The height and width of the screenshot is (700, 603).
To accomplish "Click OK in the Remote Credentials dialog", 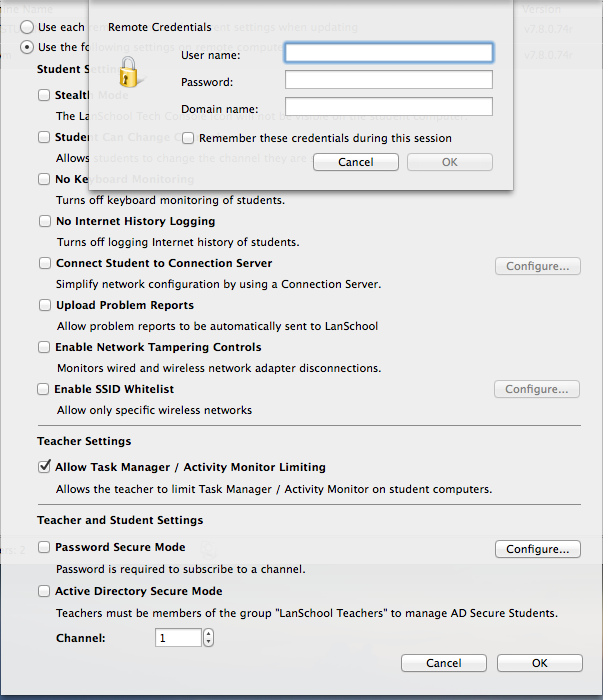I will [x=449, y=162].
